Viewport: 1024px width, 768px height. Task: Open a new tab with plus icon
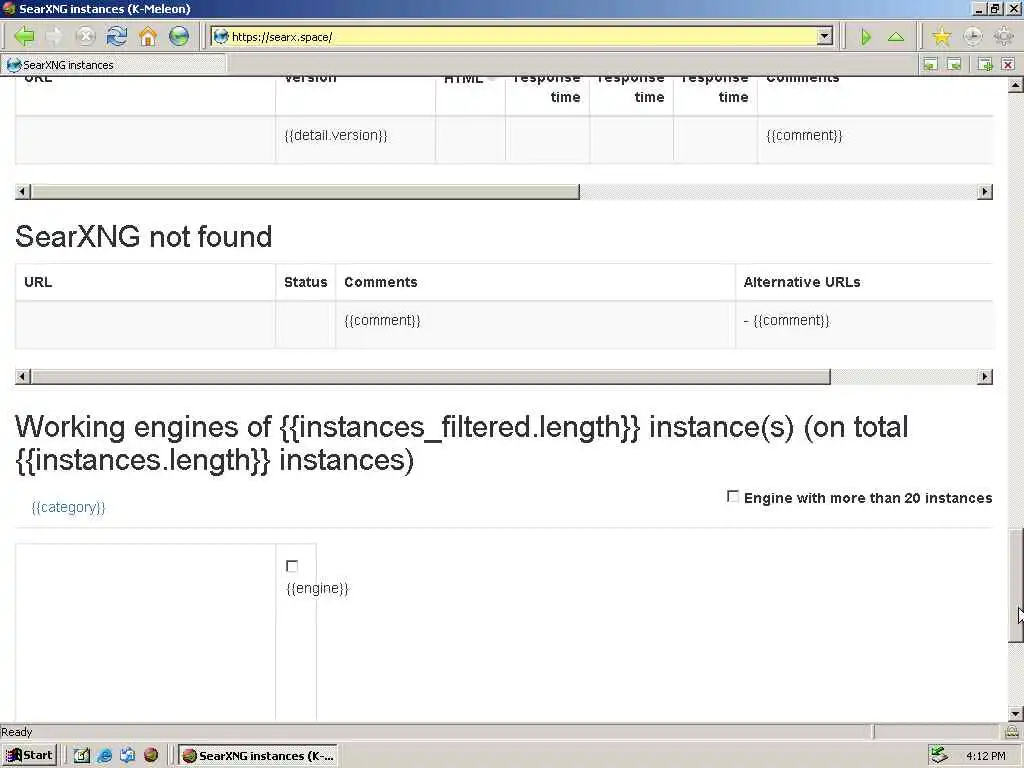pyautogui.click(x=985, y=64)
